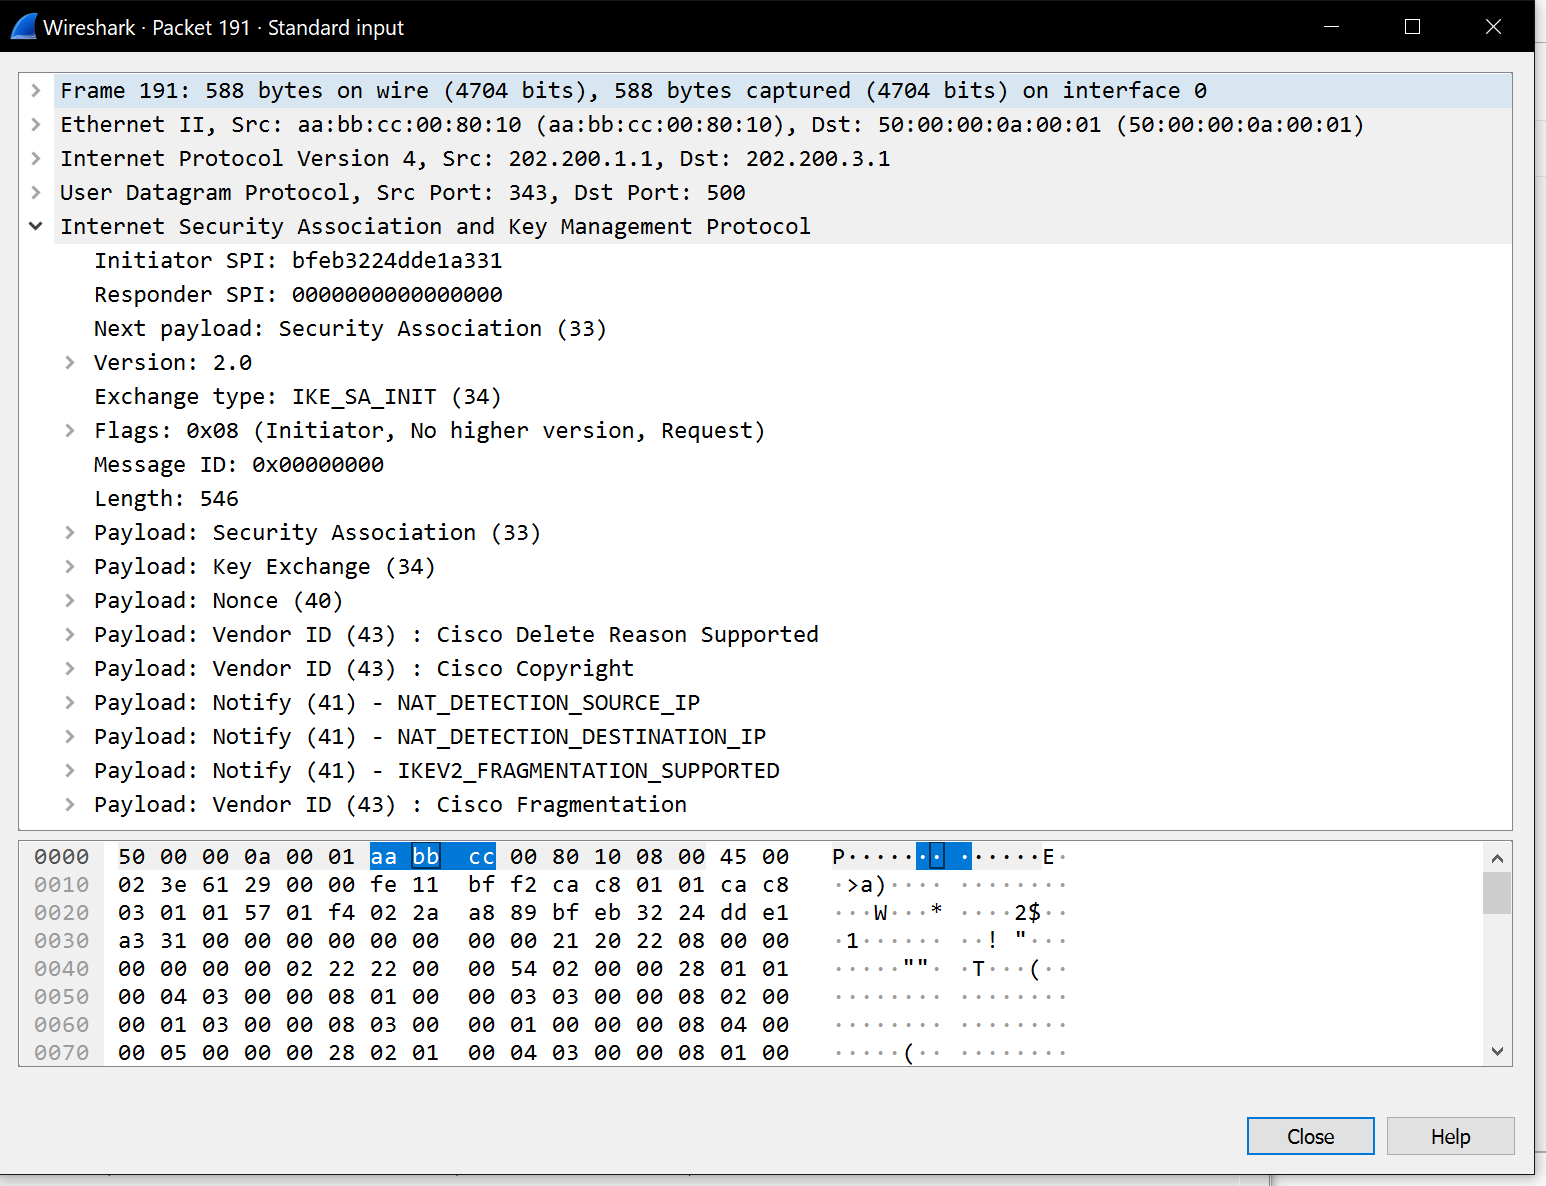
Task: Click ASCII 'W' in row 0020
Action: [880, 913]
